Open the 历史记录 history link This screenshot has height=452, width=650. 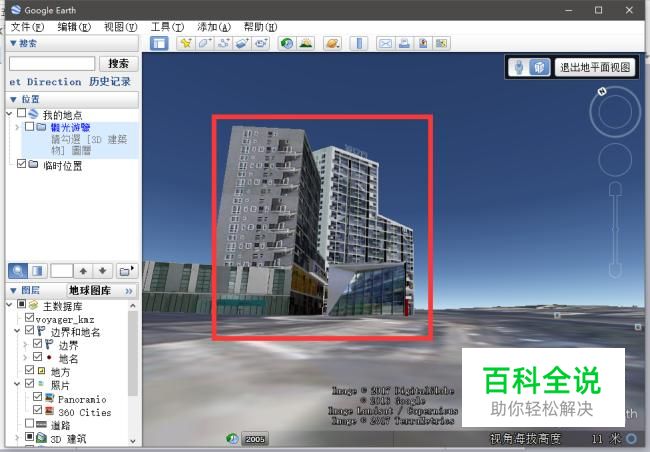110,82
